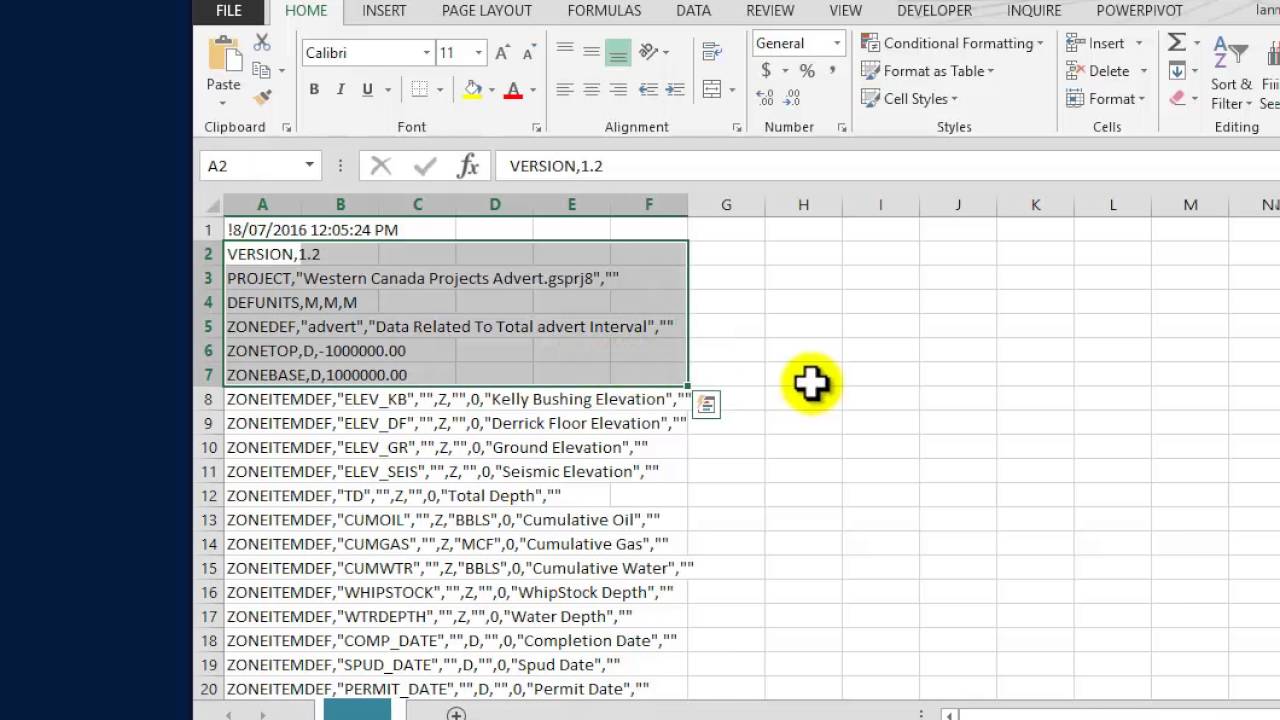Click the Paste clipboard icon

(223, 55)
